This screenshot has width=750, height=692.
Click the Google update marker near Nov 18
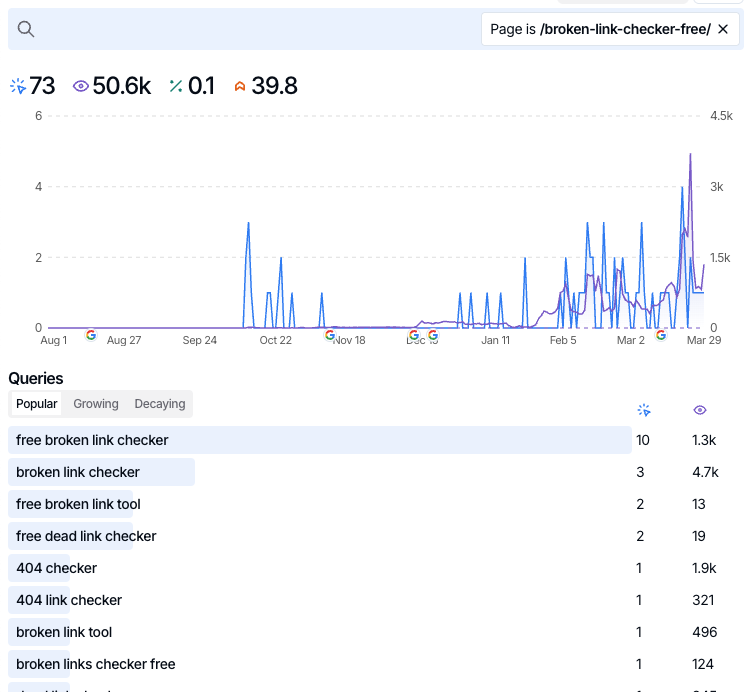tap(330, 335)
